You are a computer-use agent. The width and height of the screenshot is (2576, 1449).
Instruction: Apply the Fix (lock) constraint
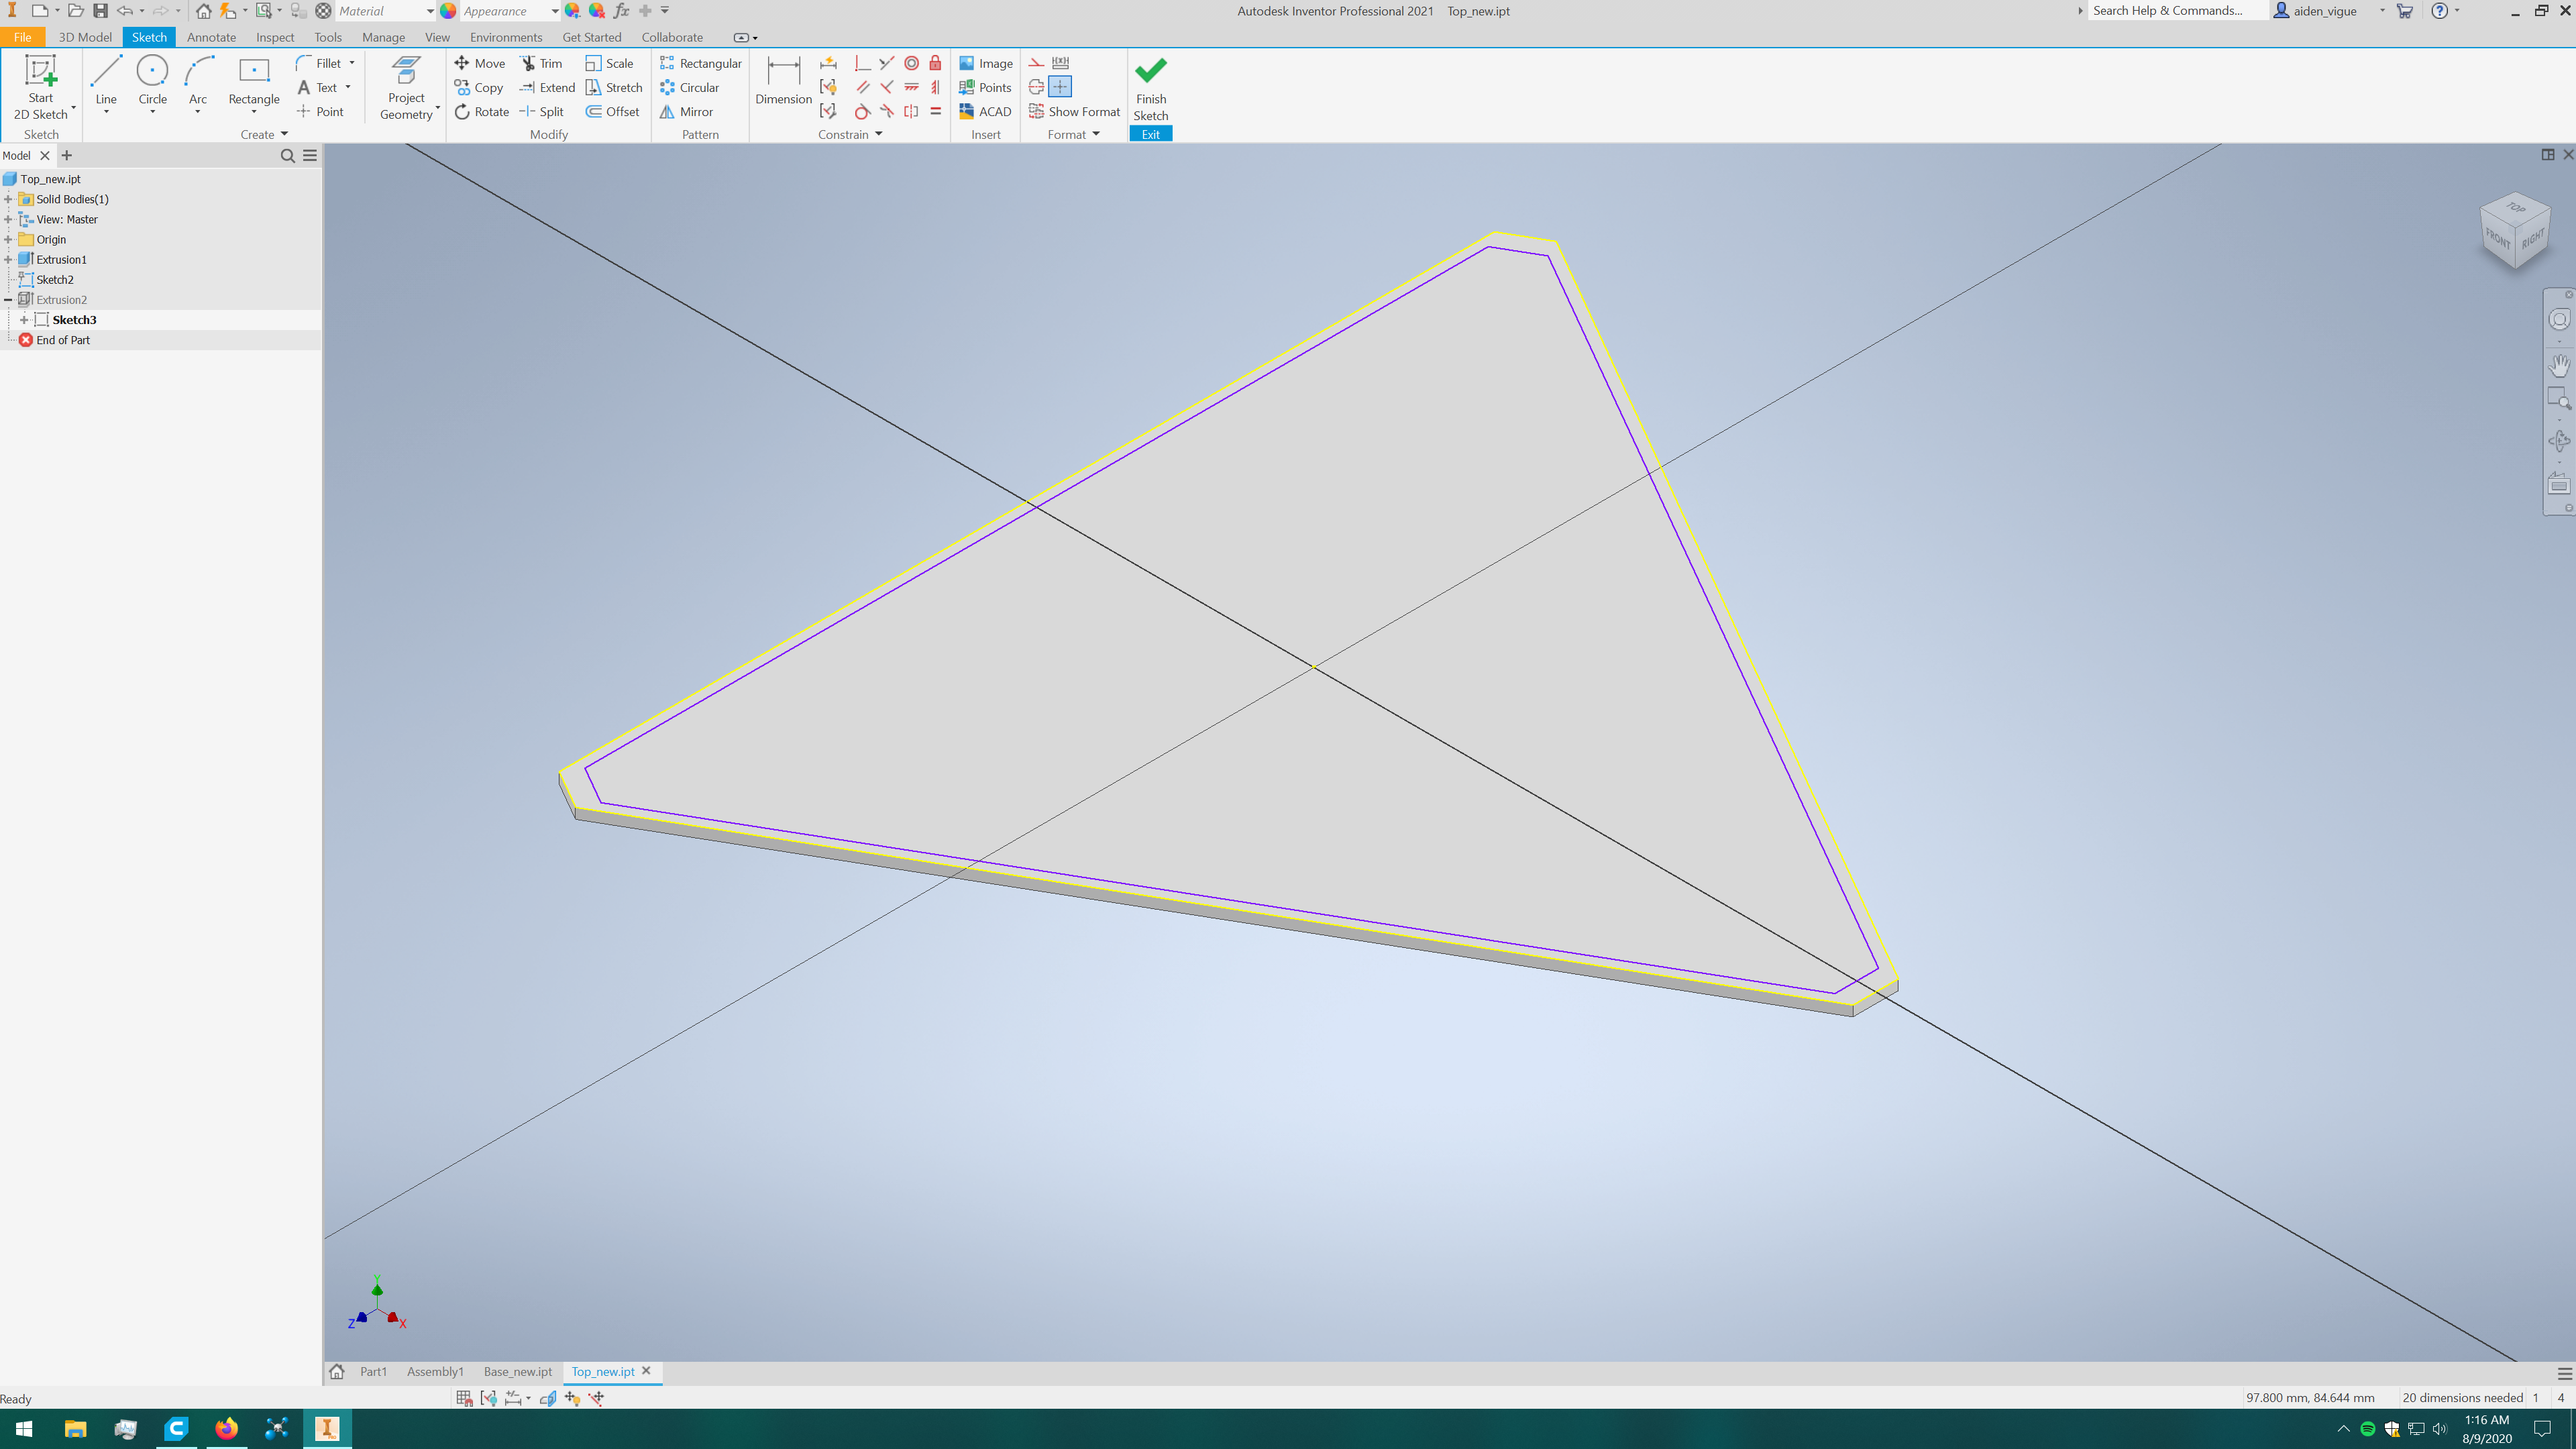pos(935,63)
